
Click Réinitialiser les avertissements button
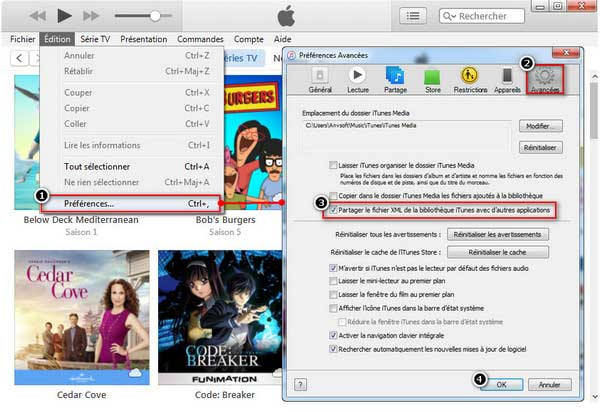[x=497, y=234]
